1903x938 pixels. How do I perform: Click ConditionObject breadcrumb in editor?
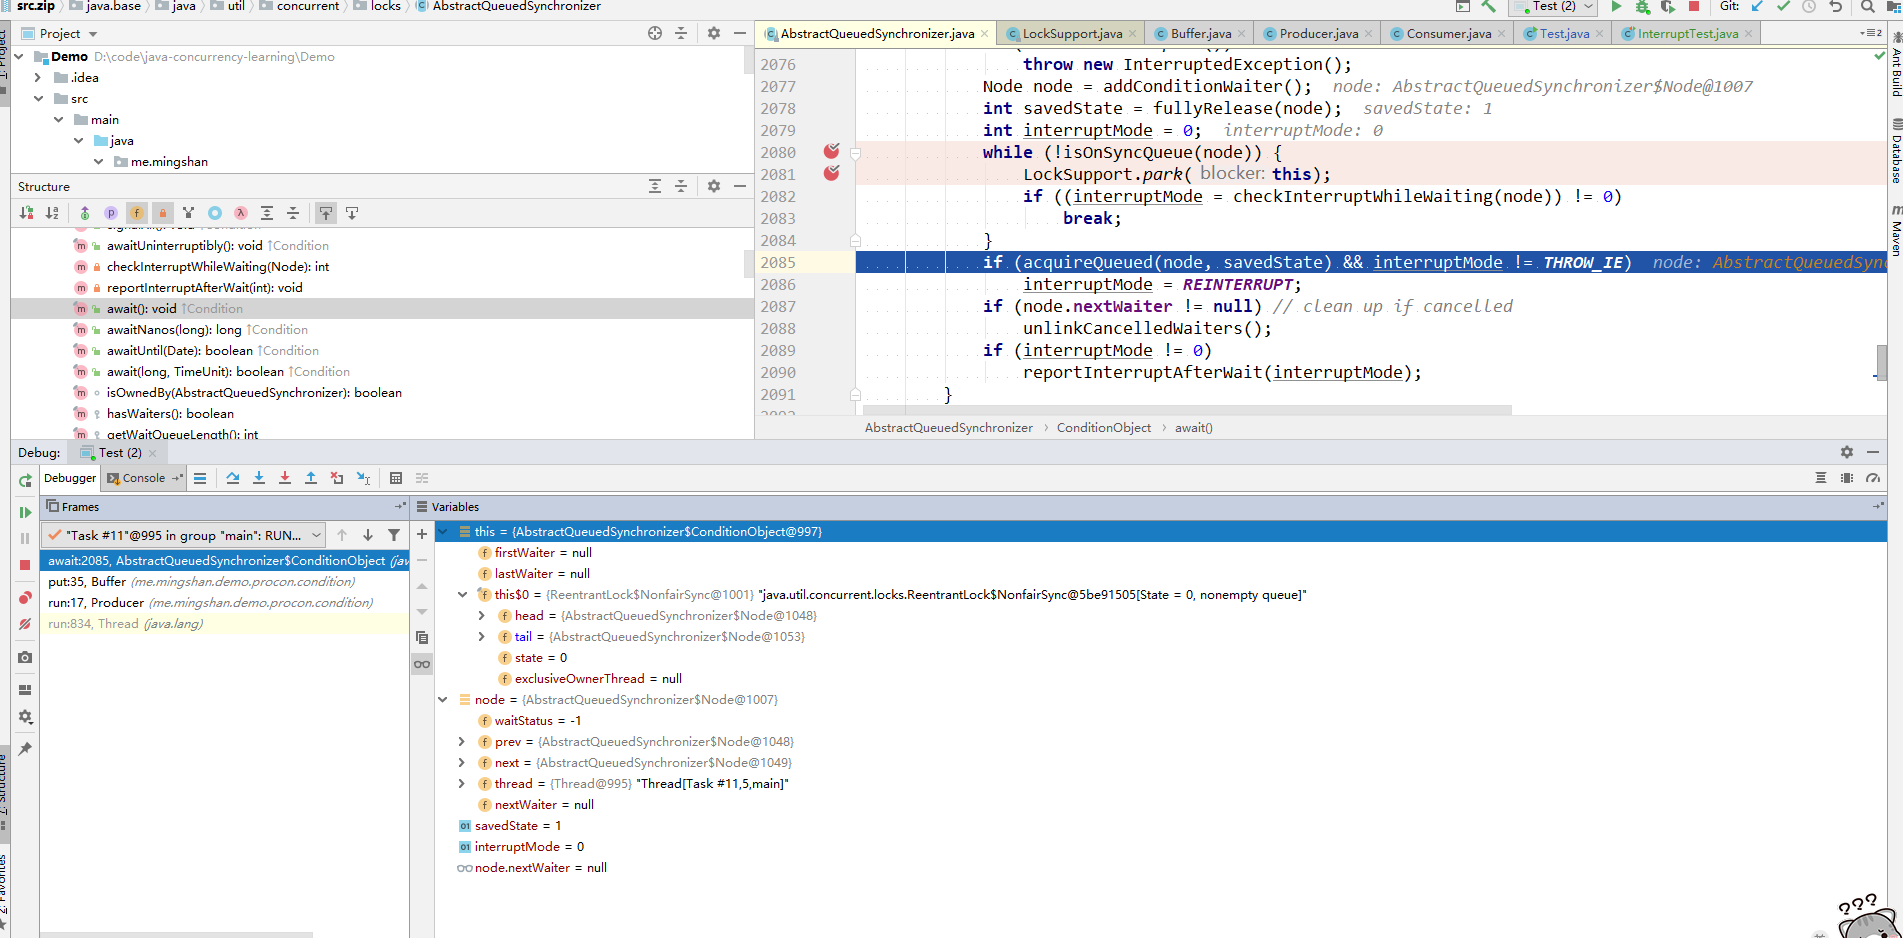pyautogui.click(x=1104, y=427)
